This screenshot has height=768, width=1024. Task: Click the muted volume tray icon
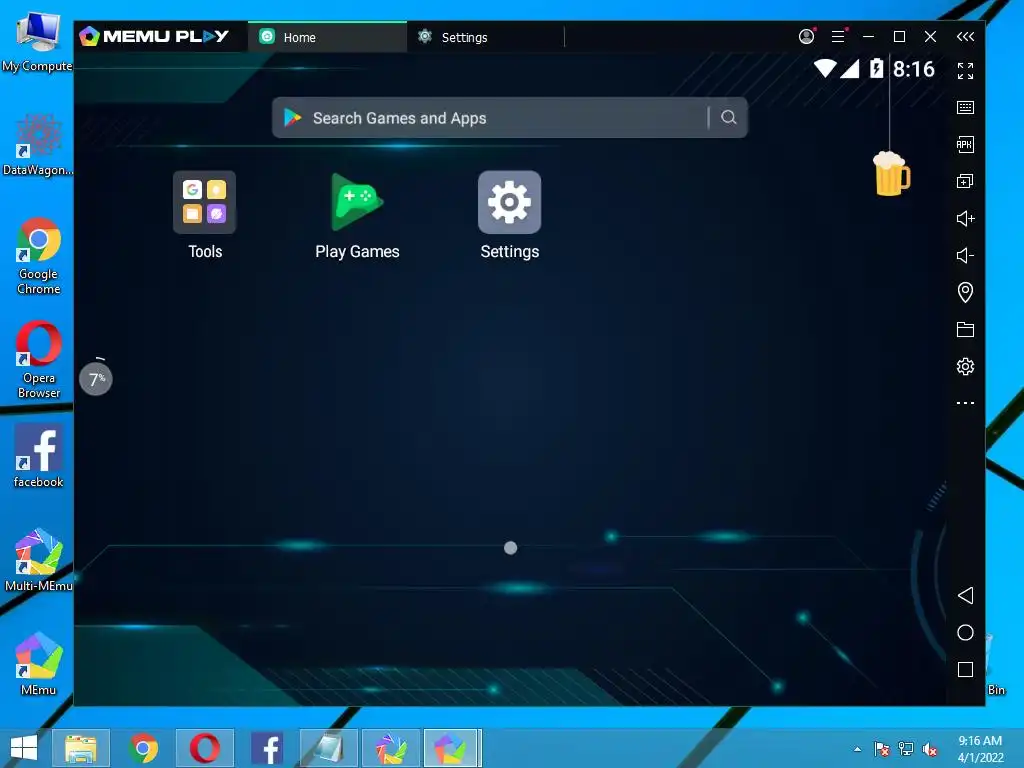(x=930, y=749)
